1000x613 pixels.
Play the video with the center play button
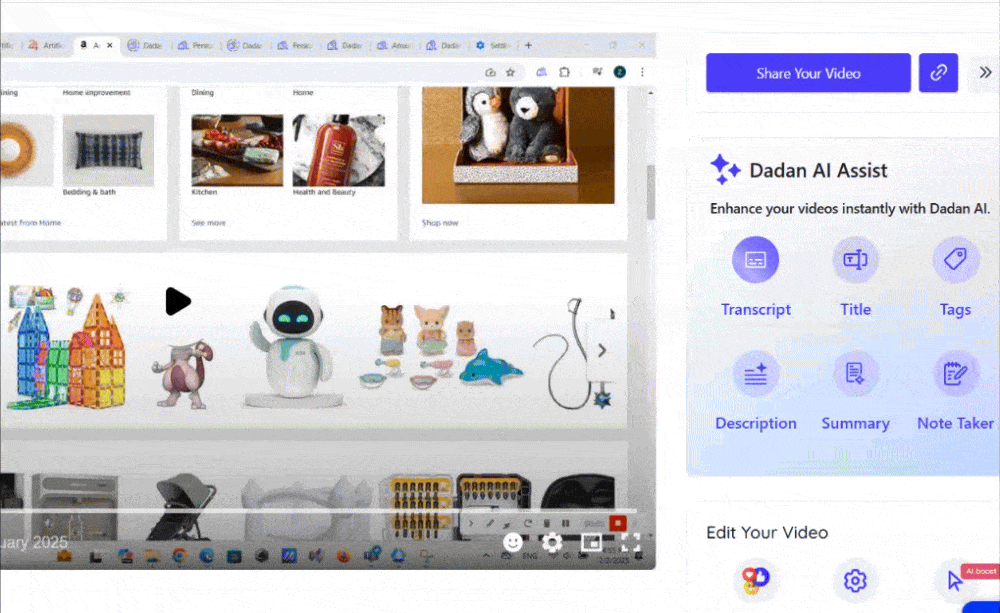[177, 301]
